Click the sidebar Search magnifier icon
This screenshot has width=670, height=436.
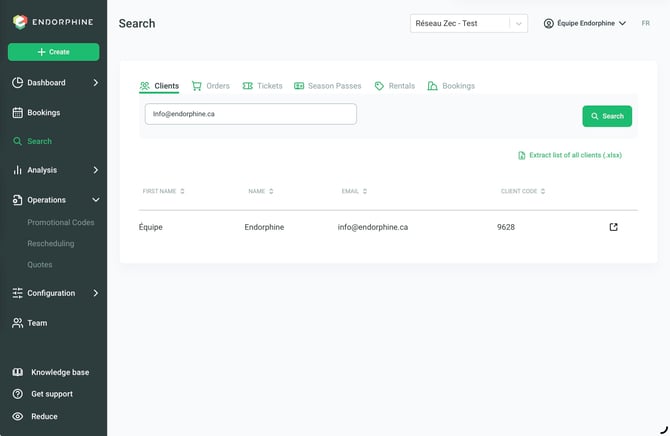point(17,141)
